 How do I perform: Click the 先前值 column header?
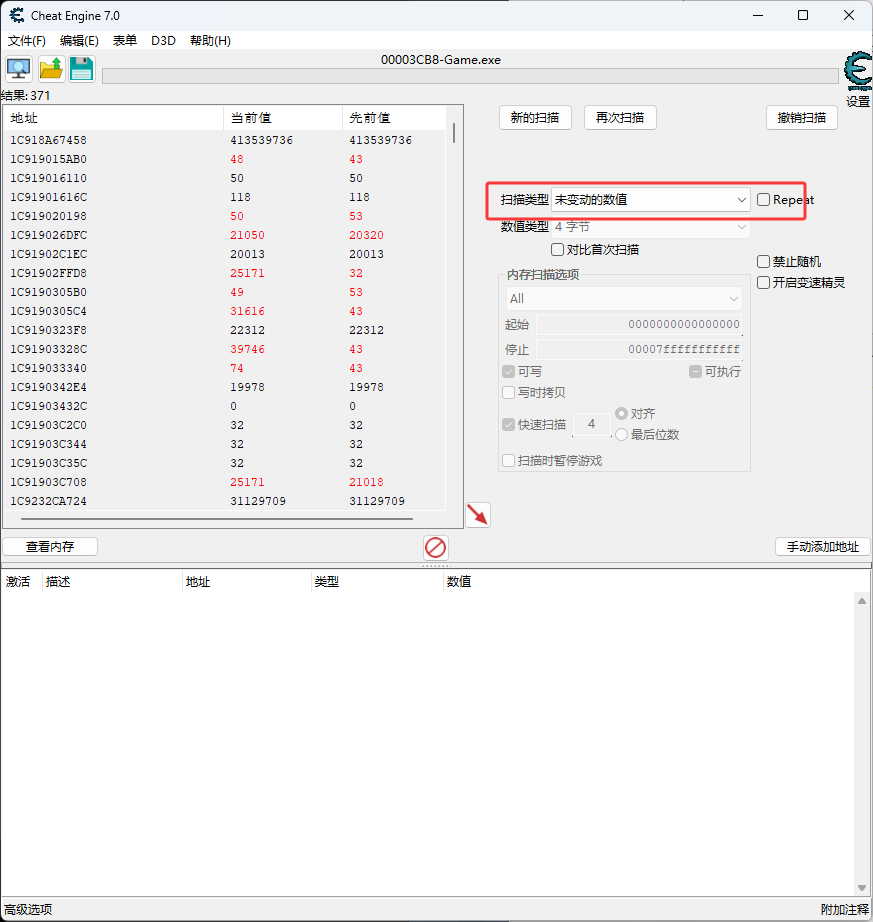(x=394, y=118)
